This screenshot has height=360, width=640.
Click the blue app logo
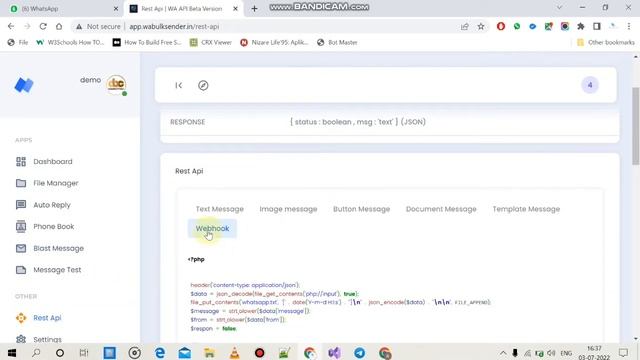pyautogui.click(x=24, y=85)
